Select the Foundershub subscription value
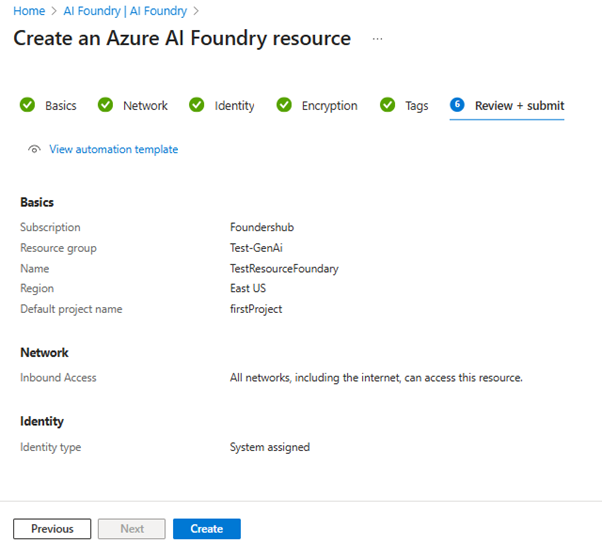The width and height of the screenshot is (602, 543). coord(262,227)
